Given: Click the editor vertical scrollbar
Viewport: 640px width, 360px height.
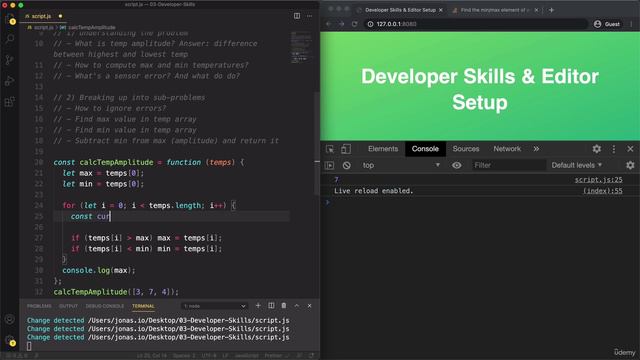Looking at the screenshot, I should pyautogui.click(x=317, y=143).
